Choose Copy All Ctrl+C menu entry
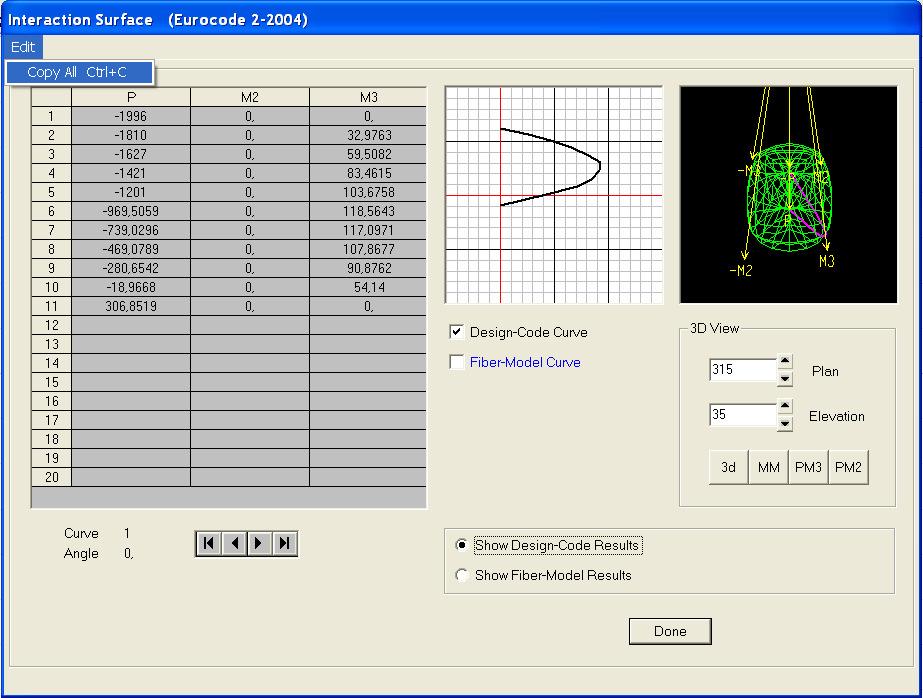This screenshot has width=923, height=698. 79,72
